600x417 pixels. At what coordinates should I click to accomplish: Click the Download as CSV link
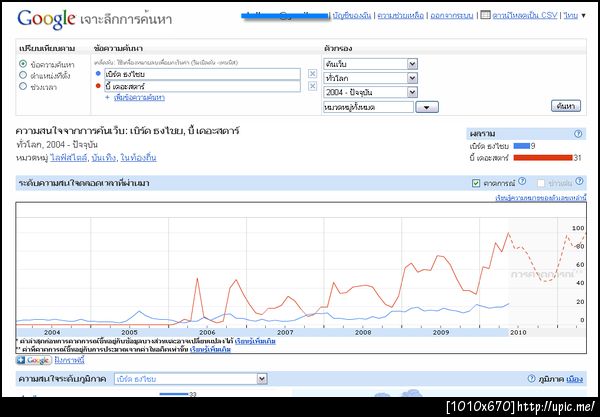coord(524,15)
